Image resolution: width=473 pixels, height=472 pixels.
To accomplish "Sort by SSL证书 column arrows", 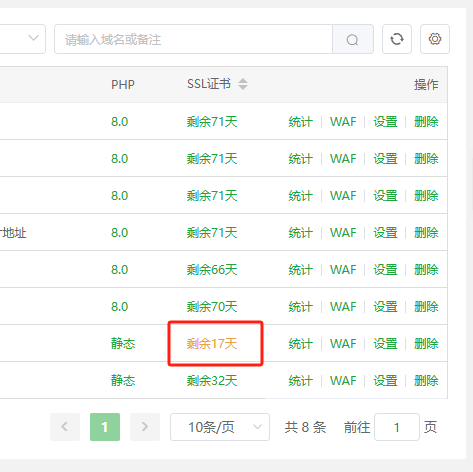I will 243,84.
